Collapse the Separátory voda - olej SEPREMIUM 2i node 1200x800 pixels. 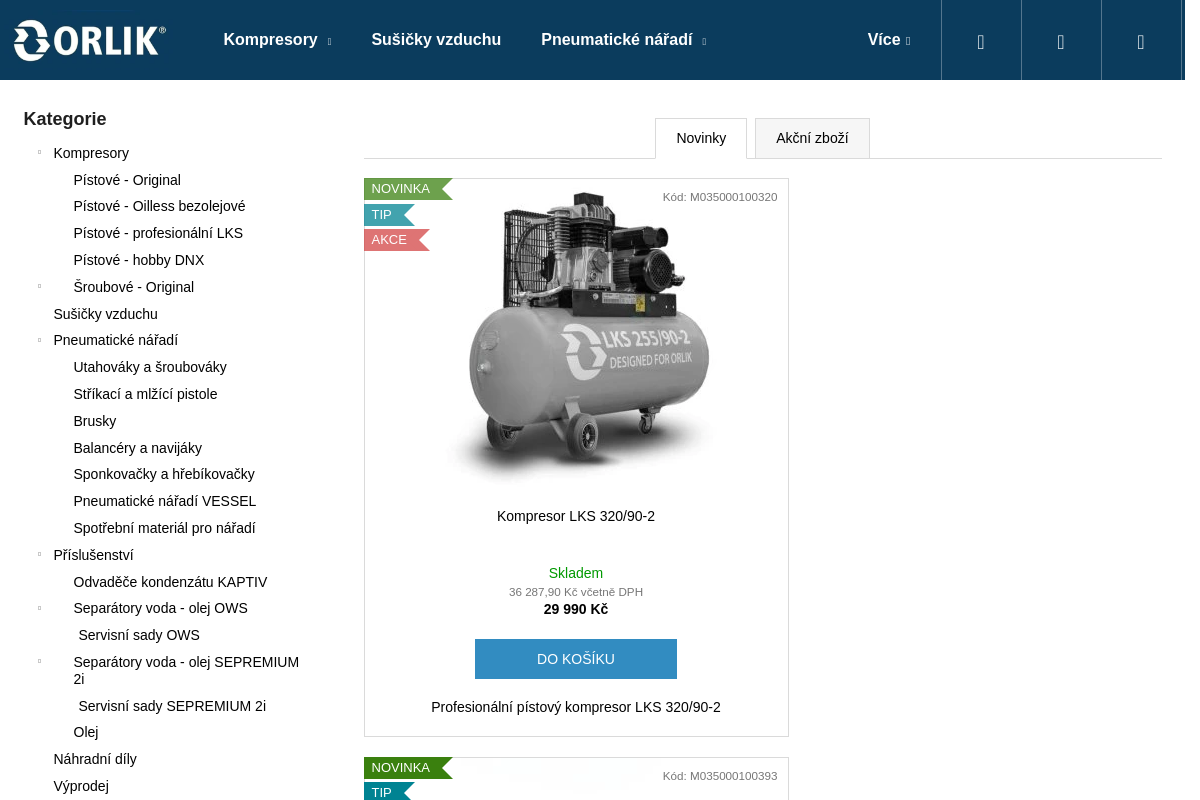(39, 662)
